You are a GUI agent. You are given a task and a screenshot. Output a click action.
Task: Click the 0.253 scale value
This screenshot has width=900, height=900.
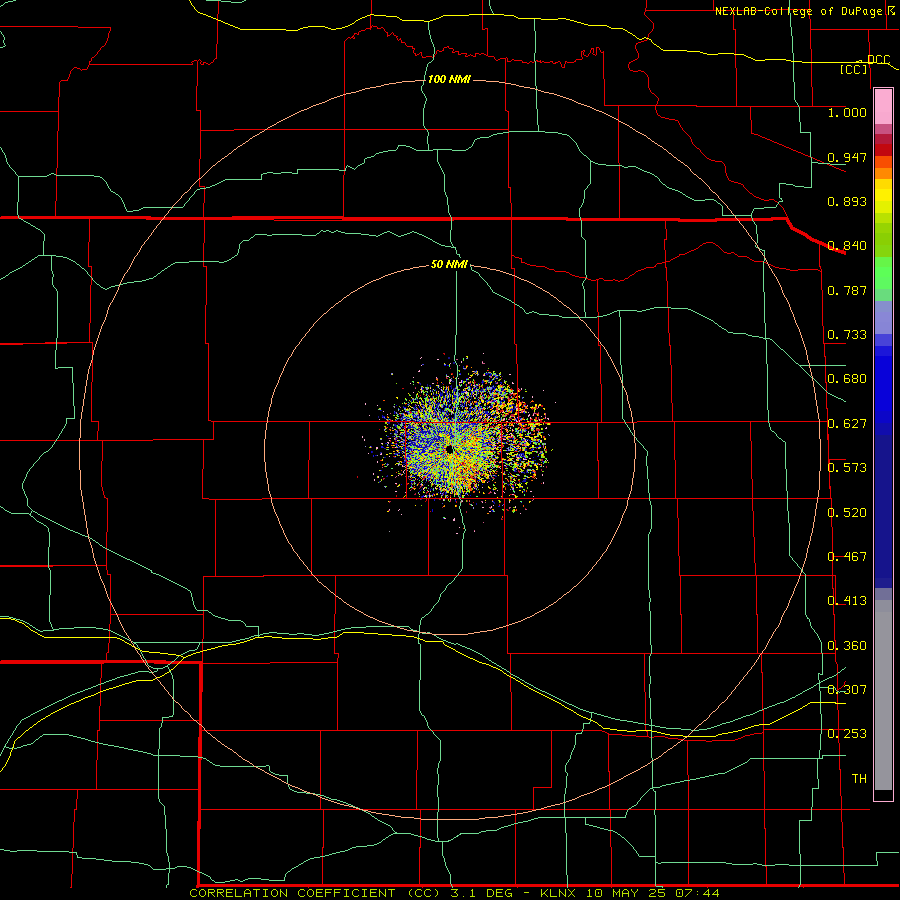click(x=847, y=734)
